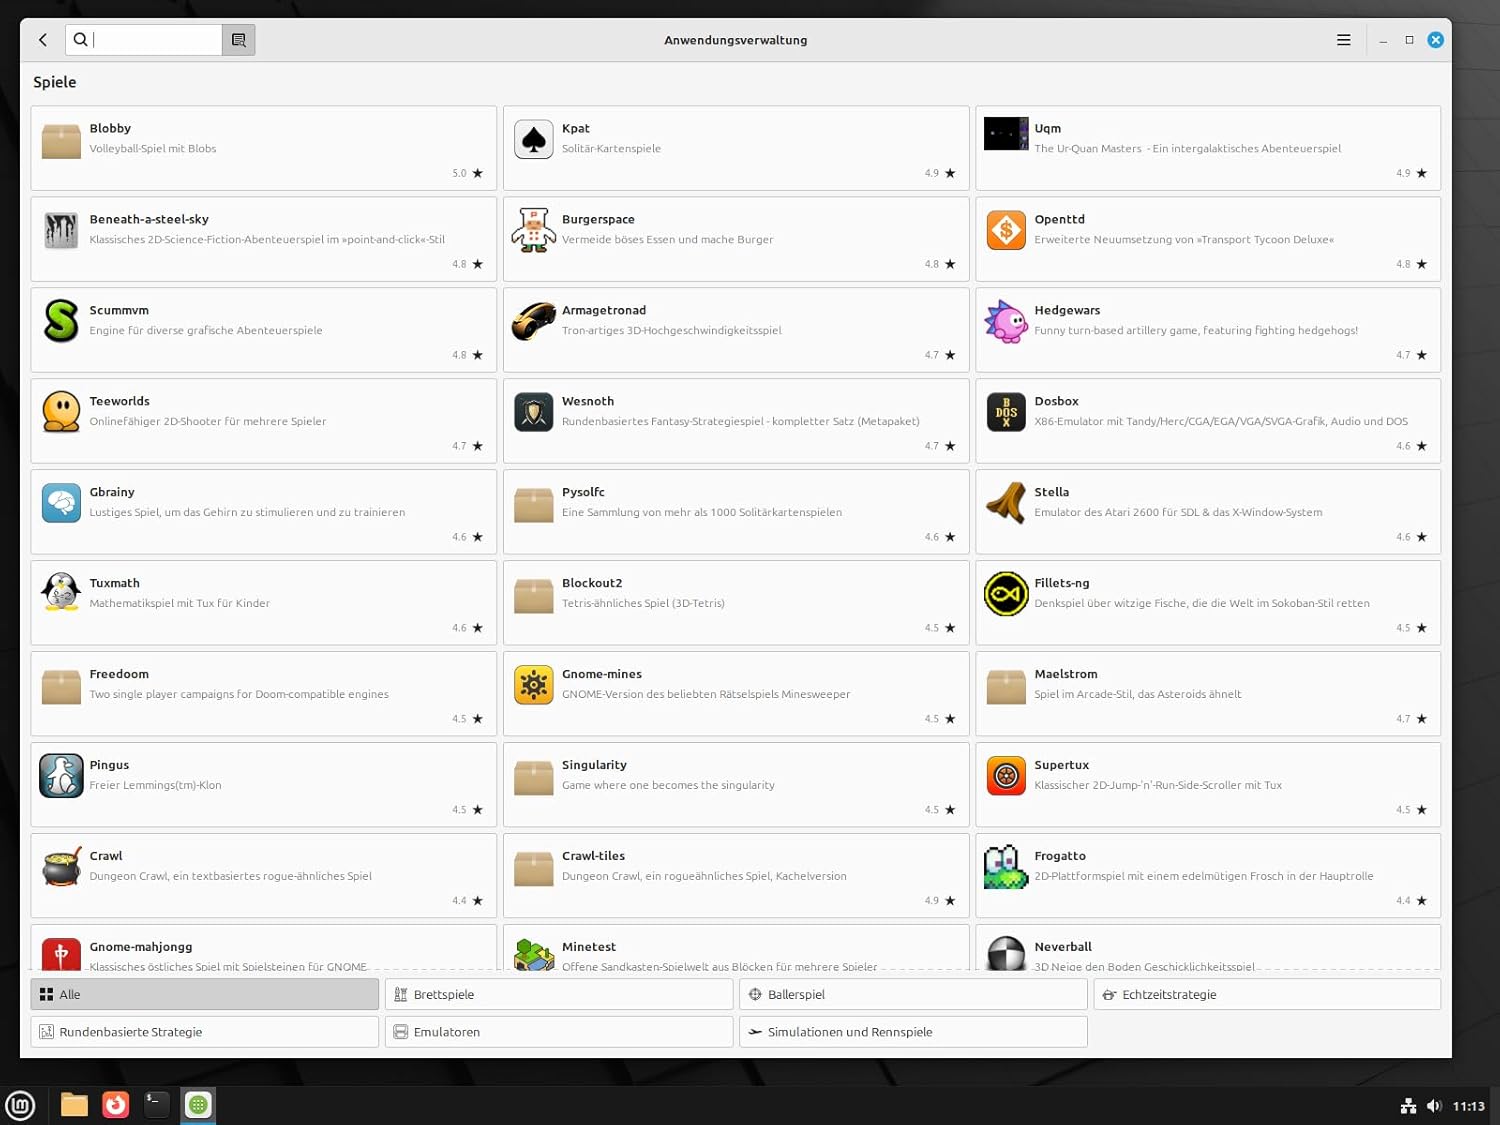Select the Blobby package icon
Image resolution: width=1500 pixels, height=1125 pixels.
click(61, 141)
